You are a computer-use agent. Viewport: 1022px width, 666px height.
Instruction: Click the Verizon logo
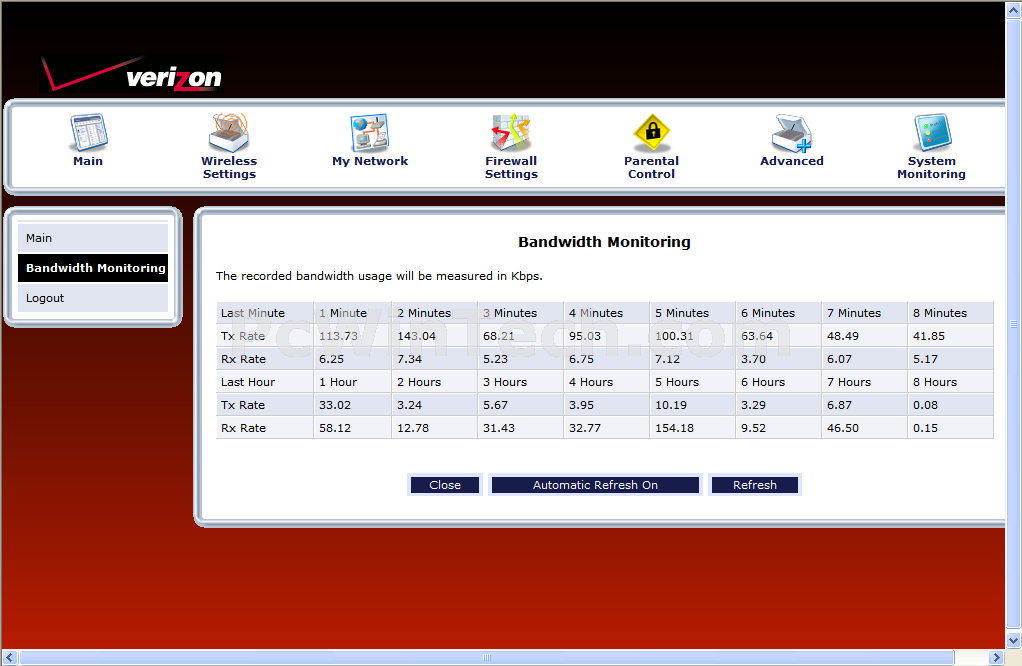pyautogui.click(x=132, y=76)
